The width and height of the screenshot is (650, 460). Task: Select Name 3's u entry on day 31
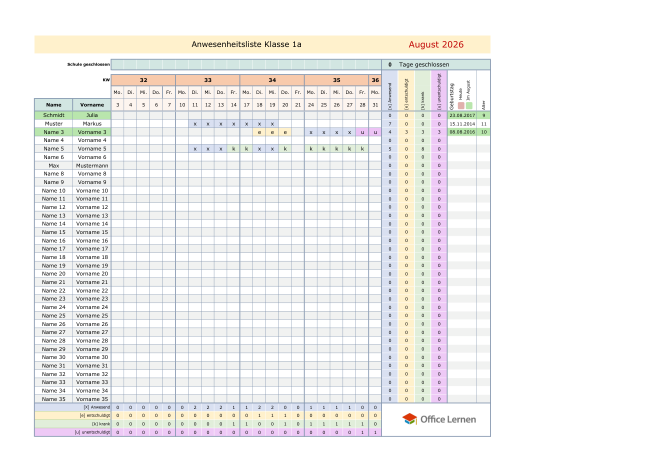pyautogui.click(x=375, y=132)
